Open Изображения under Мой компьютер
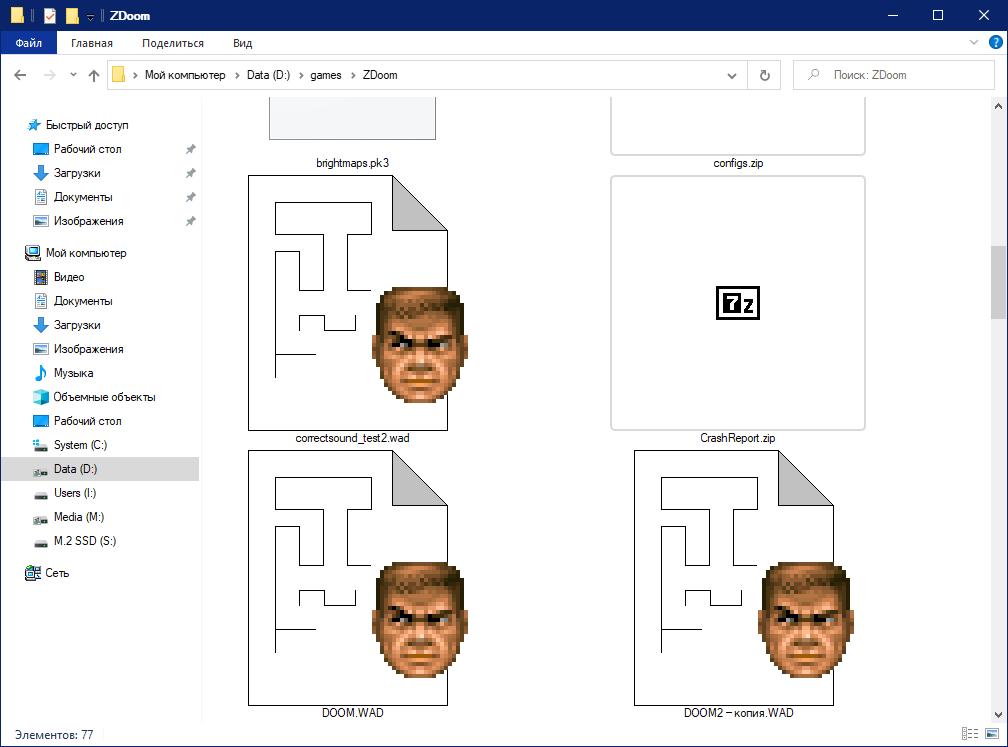 coord(89,349)
